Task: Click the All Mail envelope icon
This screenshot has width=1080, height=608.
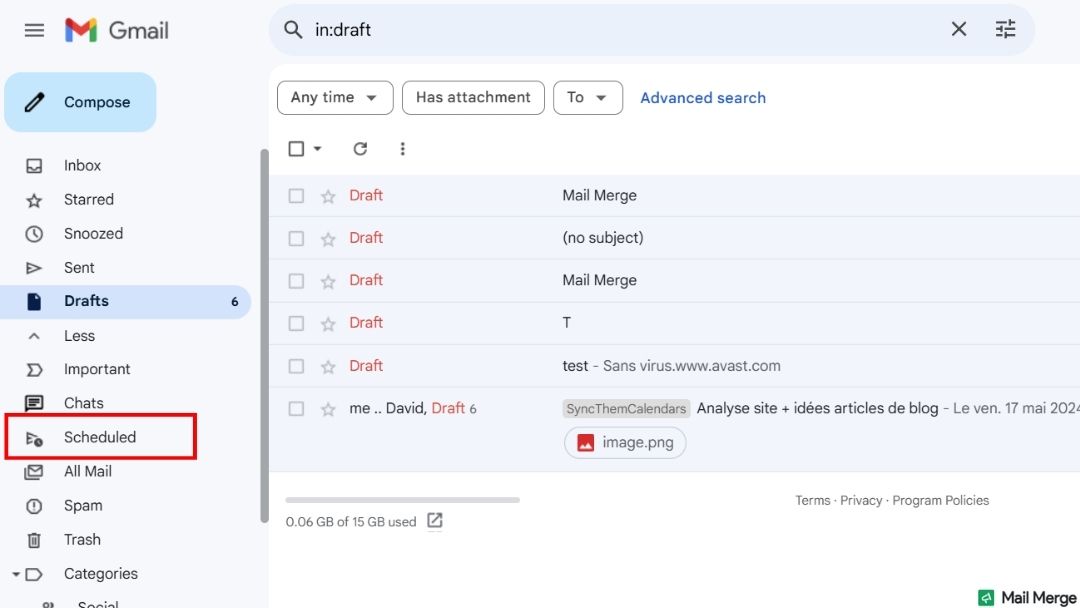Action: click(x=34, y=472)
